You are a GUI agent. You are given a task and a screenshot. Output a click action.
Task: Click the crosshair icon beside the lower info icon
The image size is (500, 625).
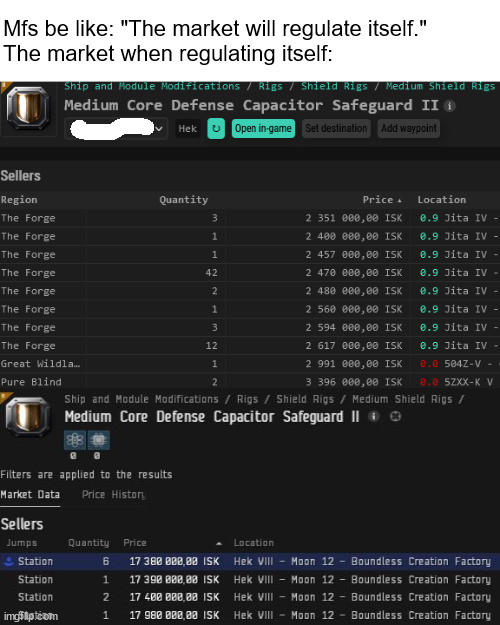[x=395, y=417]
